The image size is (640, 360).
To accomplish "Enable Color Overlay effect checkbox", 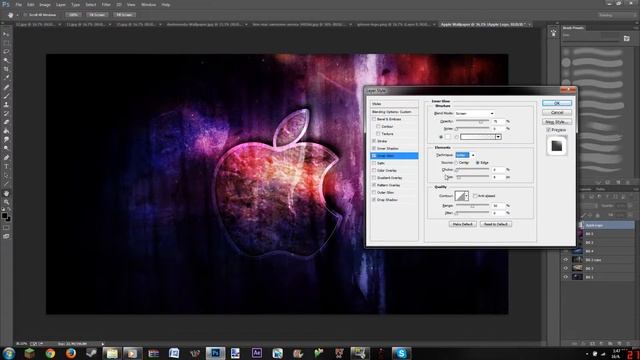I will click(x=373, y=170).
